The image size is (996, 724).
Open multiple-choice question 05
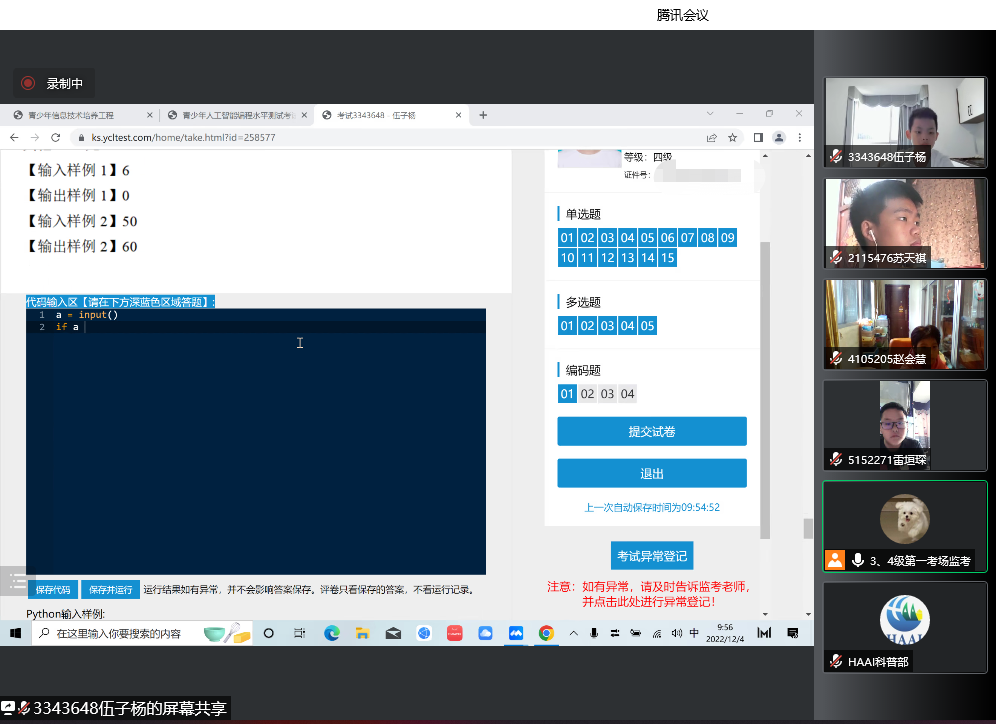(647, 326)
